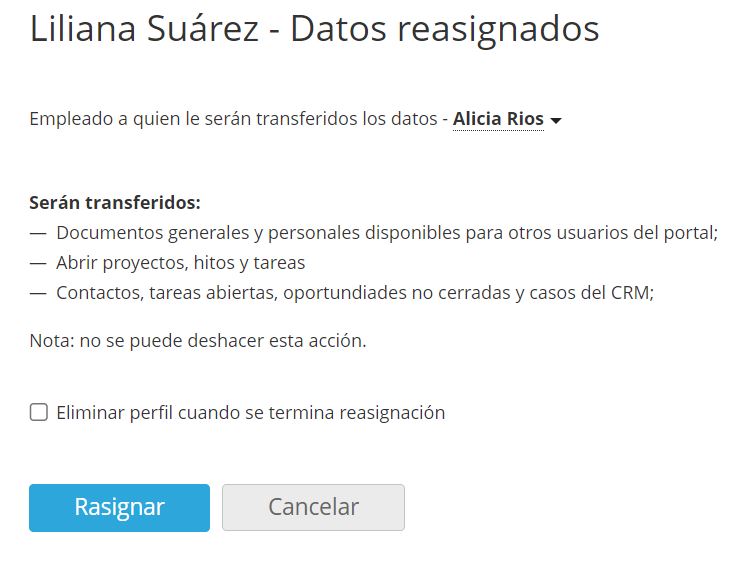Click the 'Serán transferidos:' bold heading
This screenshot has width=746, height=566.
click(115, 203)
